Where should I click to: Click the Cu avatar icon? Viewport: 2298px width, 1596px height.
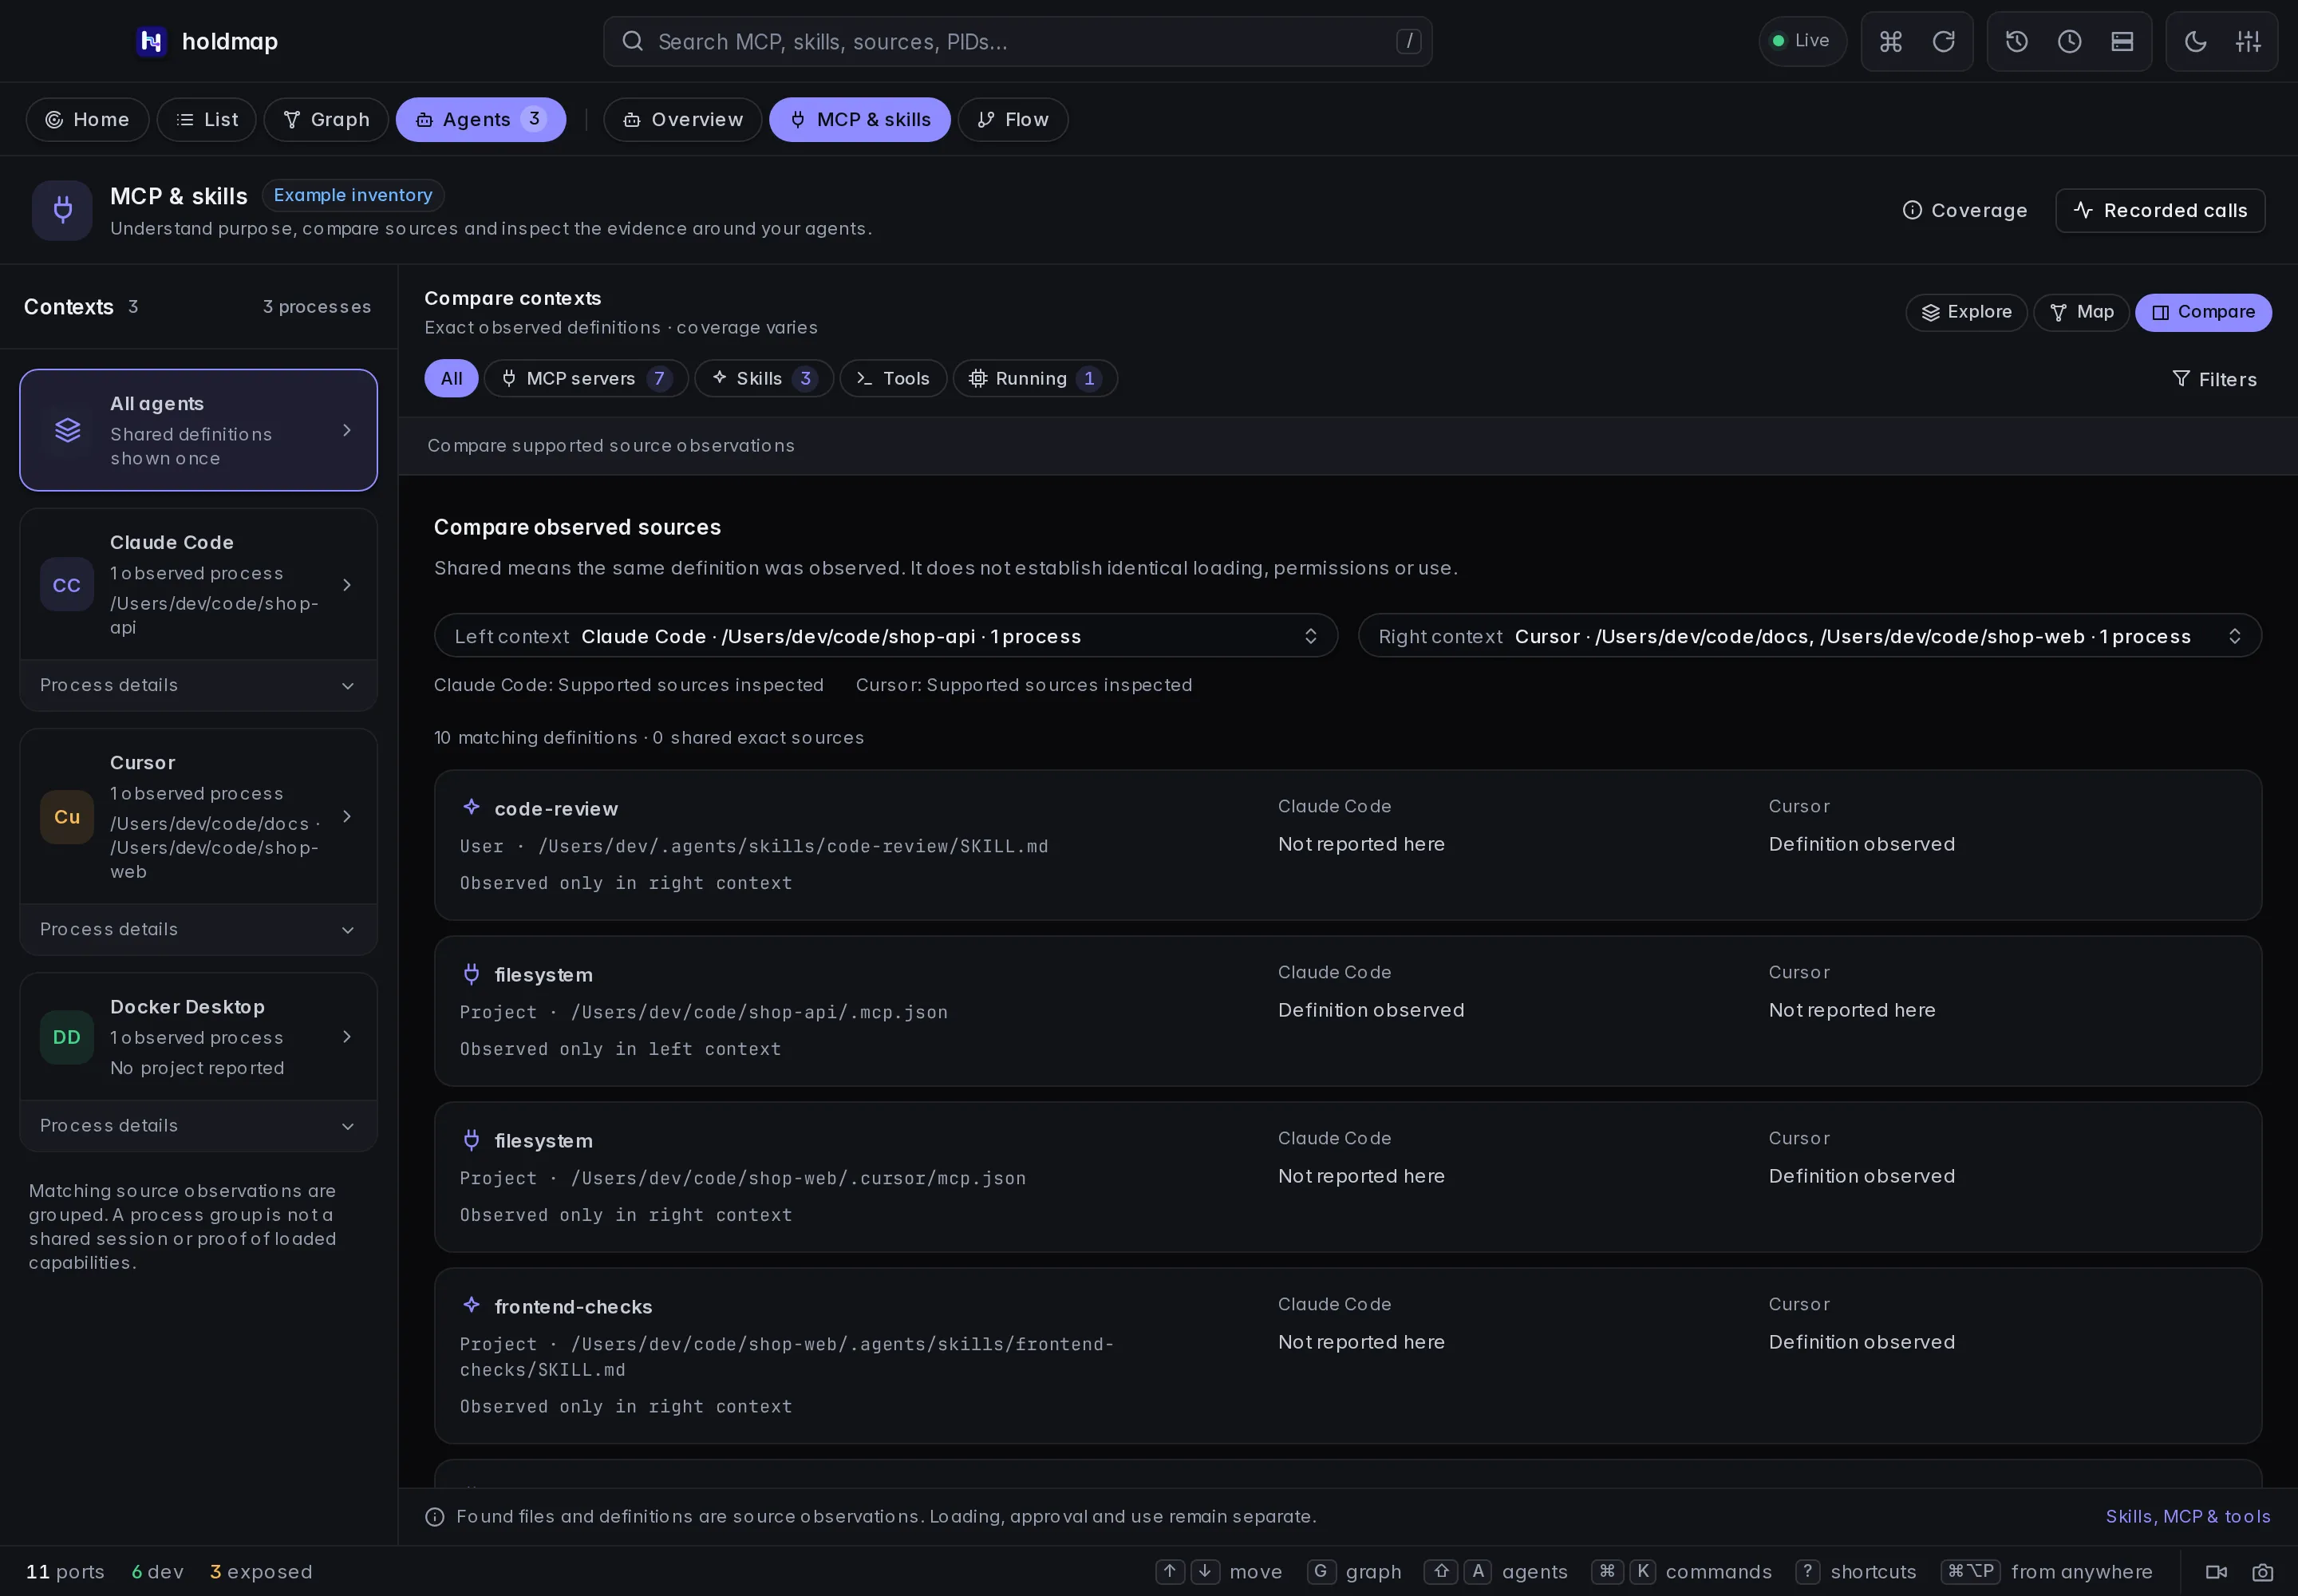tap(67, 817)
